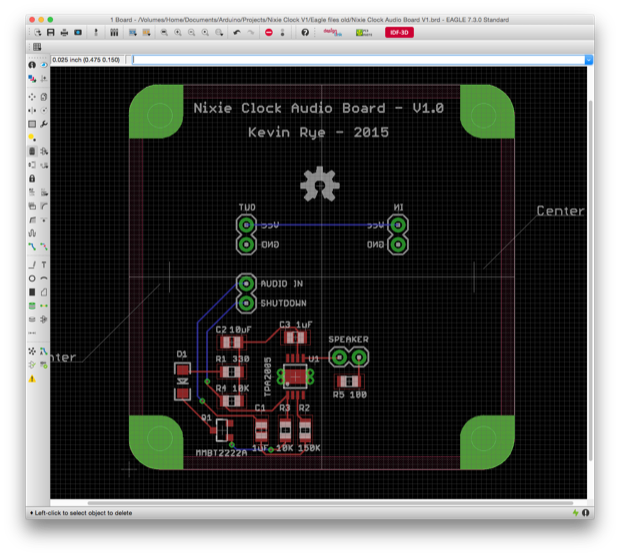Select the Rotate tool
620x556 pixels.
[44, 110]
